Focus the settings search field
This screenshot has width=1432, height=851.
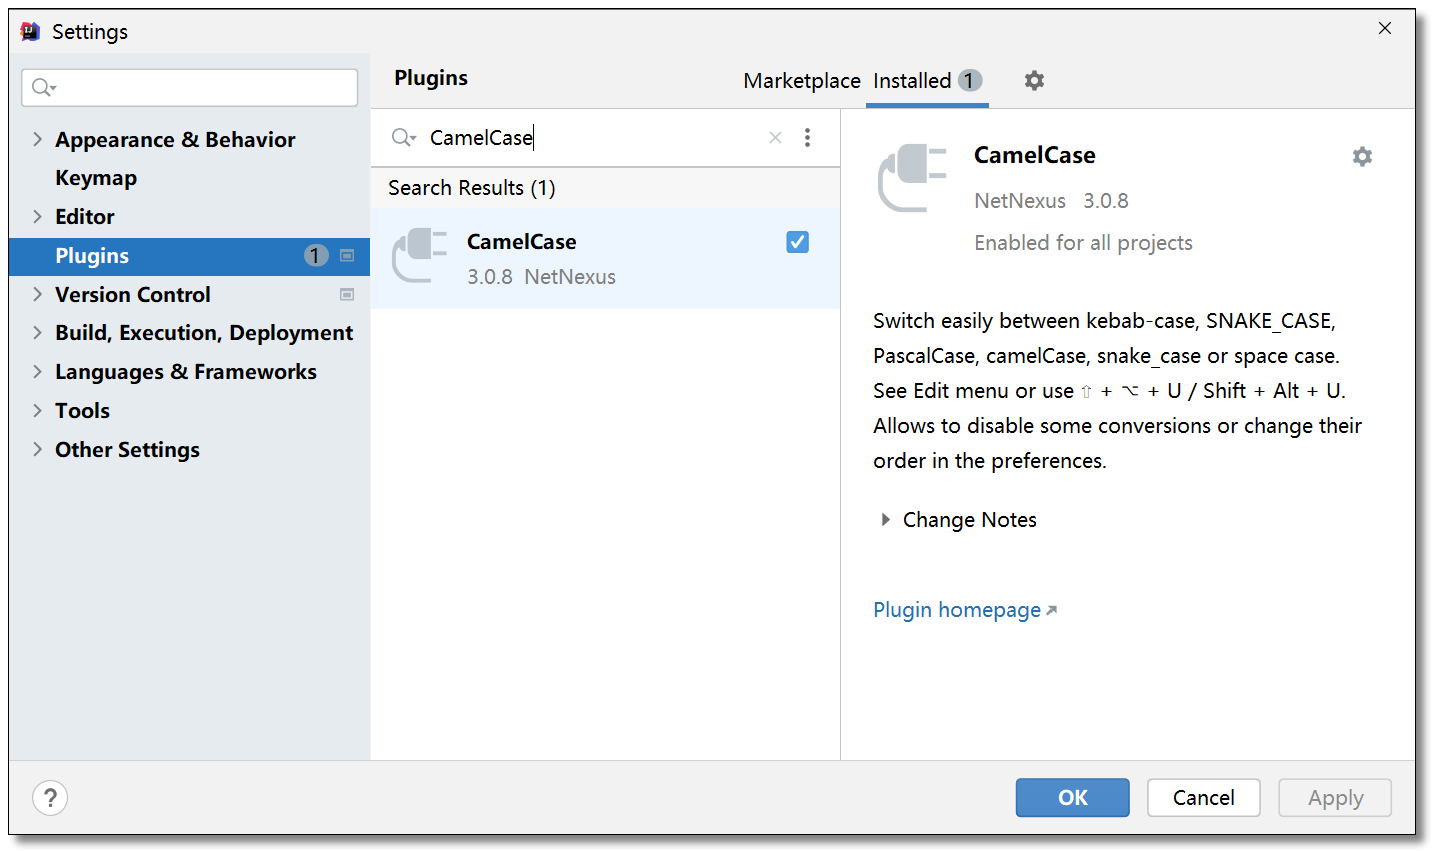pos(190,88)
